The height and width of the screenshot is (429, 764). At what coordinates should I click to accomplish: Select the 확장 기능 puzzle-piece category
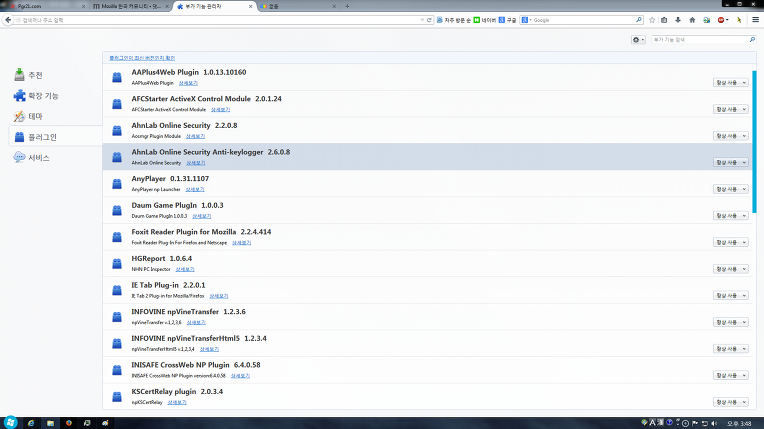[36, 96]
